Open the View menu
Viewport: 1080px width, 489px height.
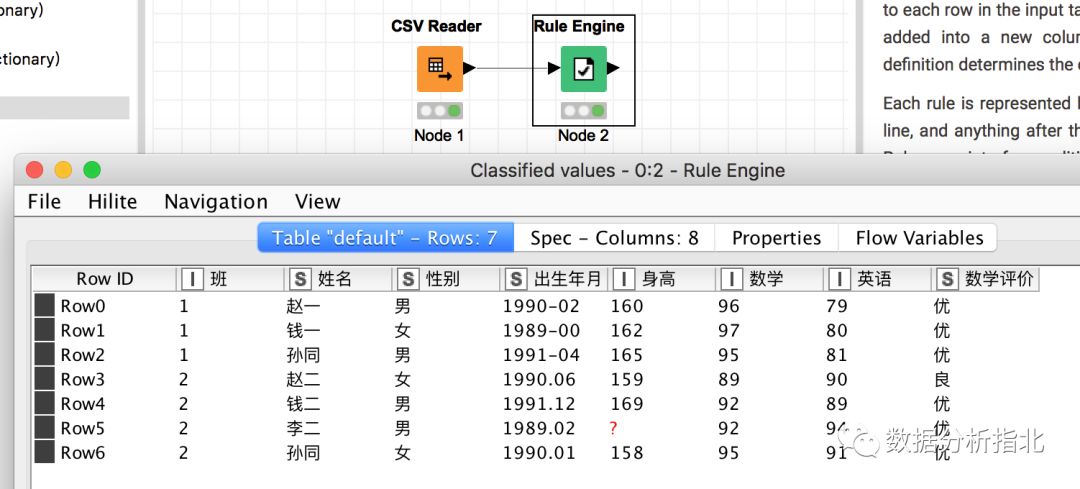(318, 202)
